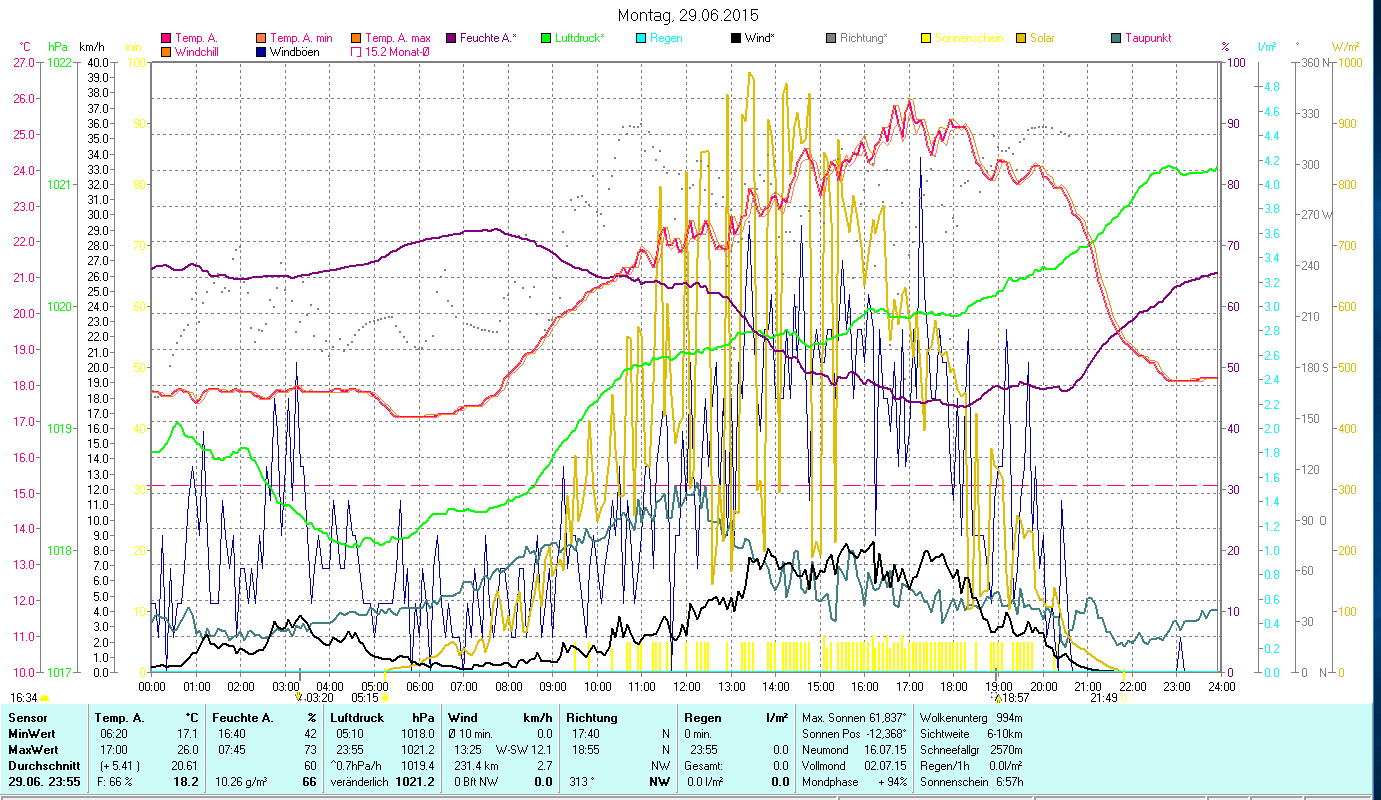Image resolution: width=1381 pixels, height=800 pixels.
Task: Click the minimum pressure value 1018.0
Action: pos(417,734)
